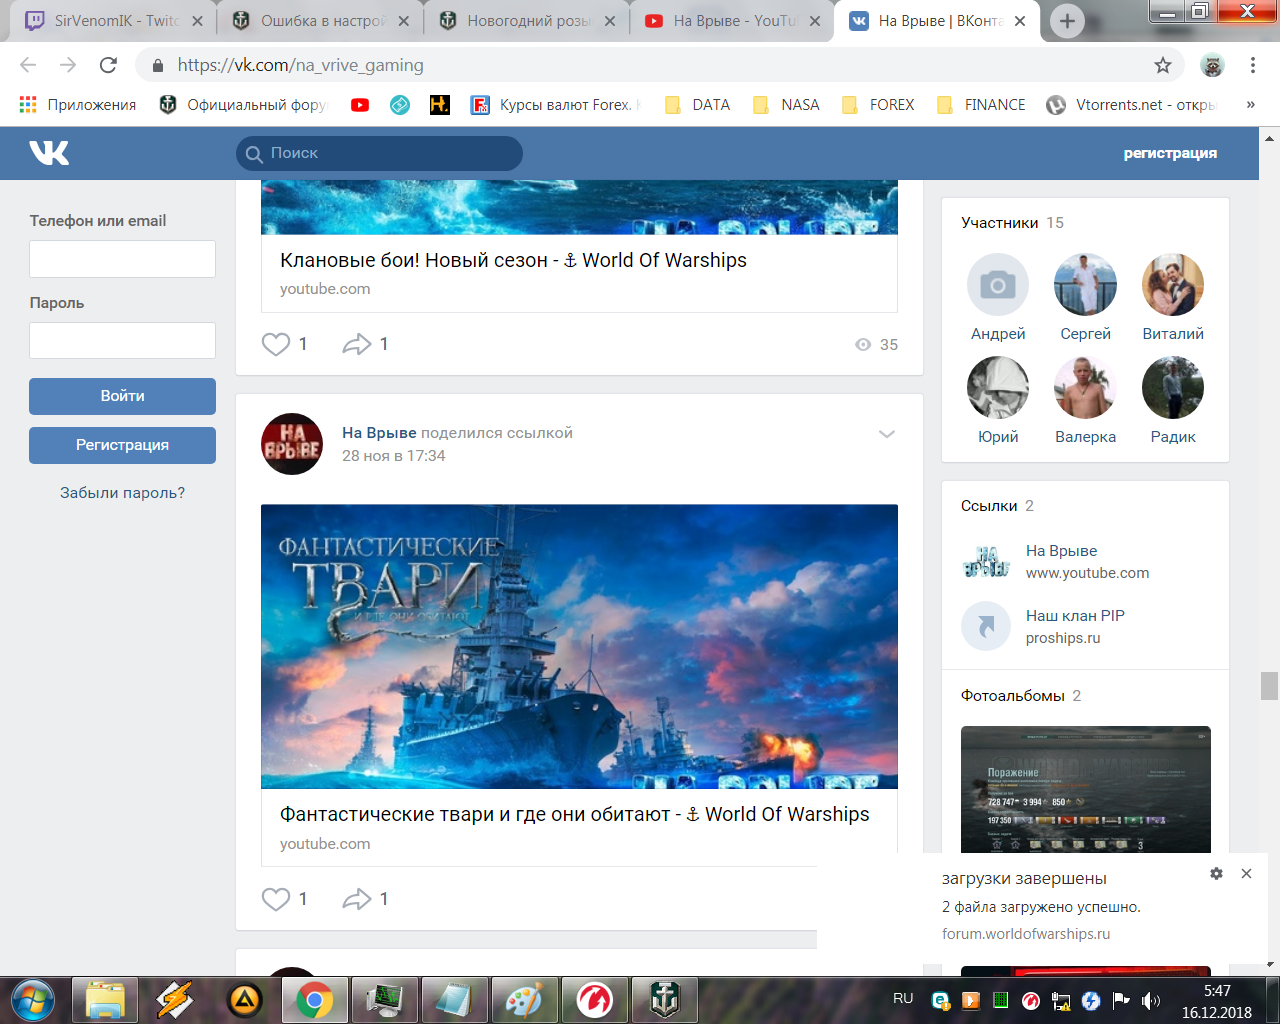Open Chrome from the taskbar

(314, 999)
